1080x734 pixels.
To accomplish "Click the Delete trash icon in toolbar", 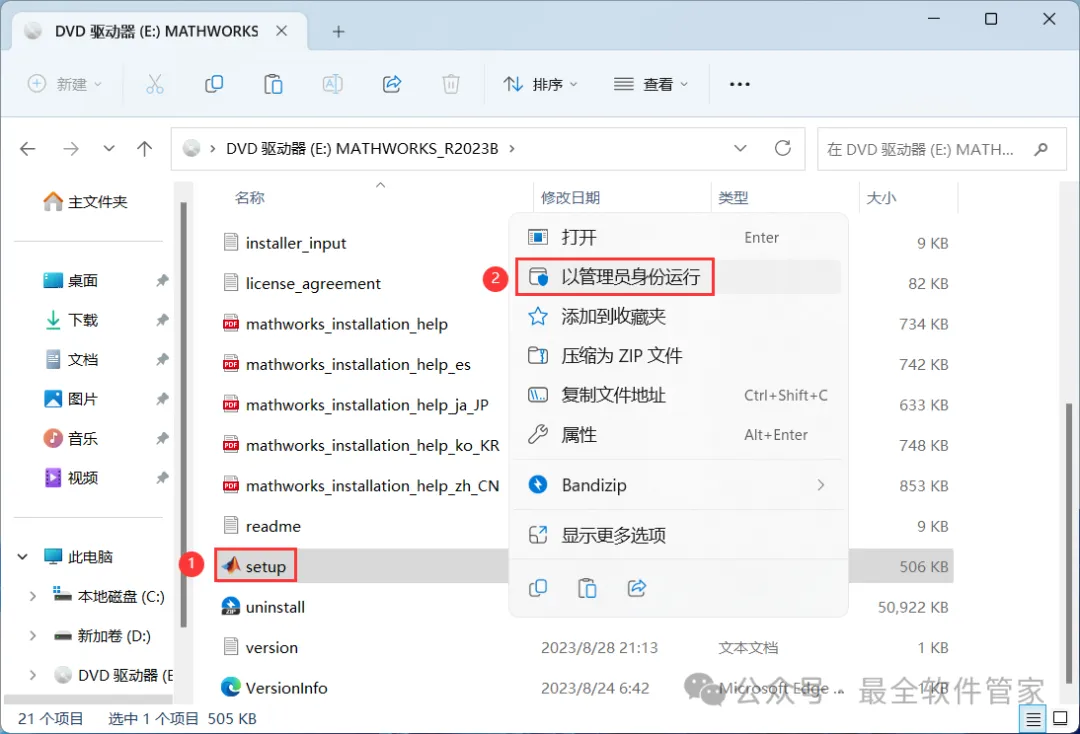I will pos(451,84).
